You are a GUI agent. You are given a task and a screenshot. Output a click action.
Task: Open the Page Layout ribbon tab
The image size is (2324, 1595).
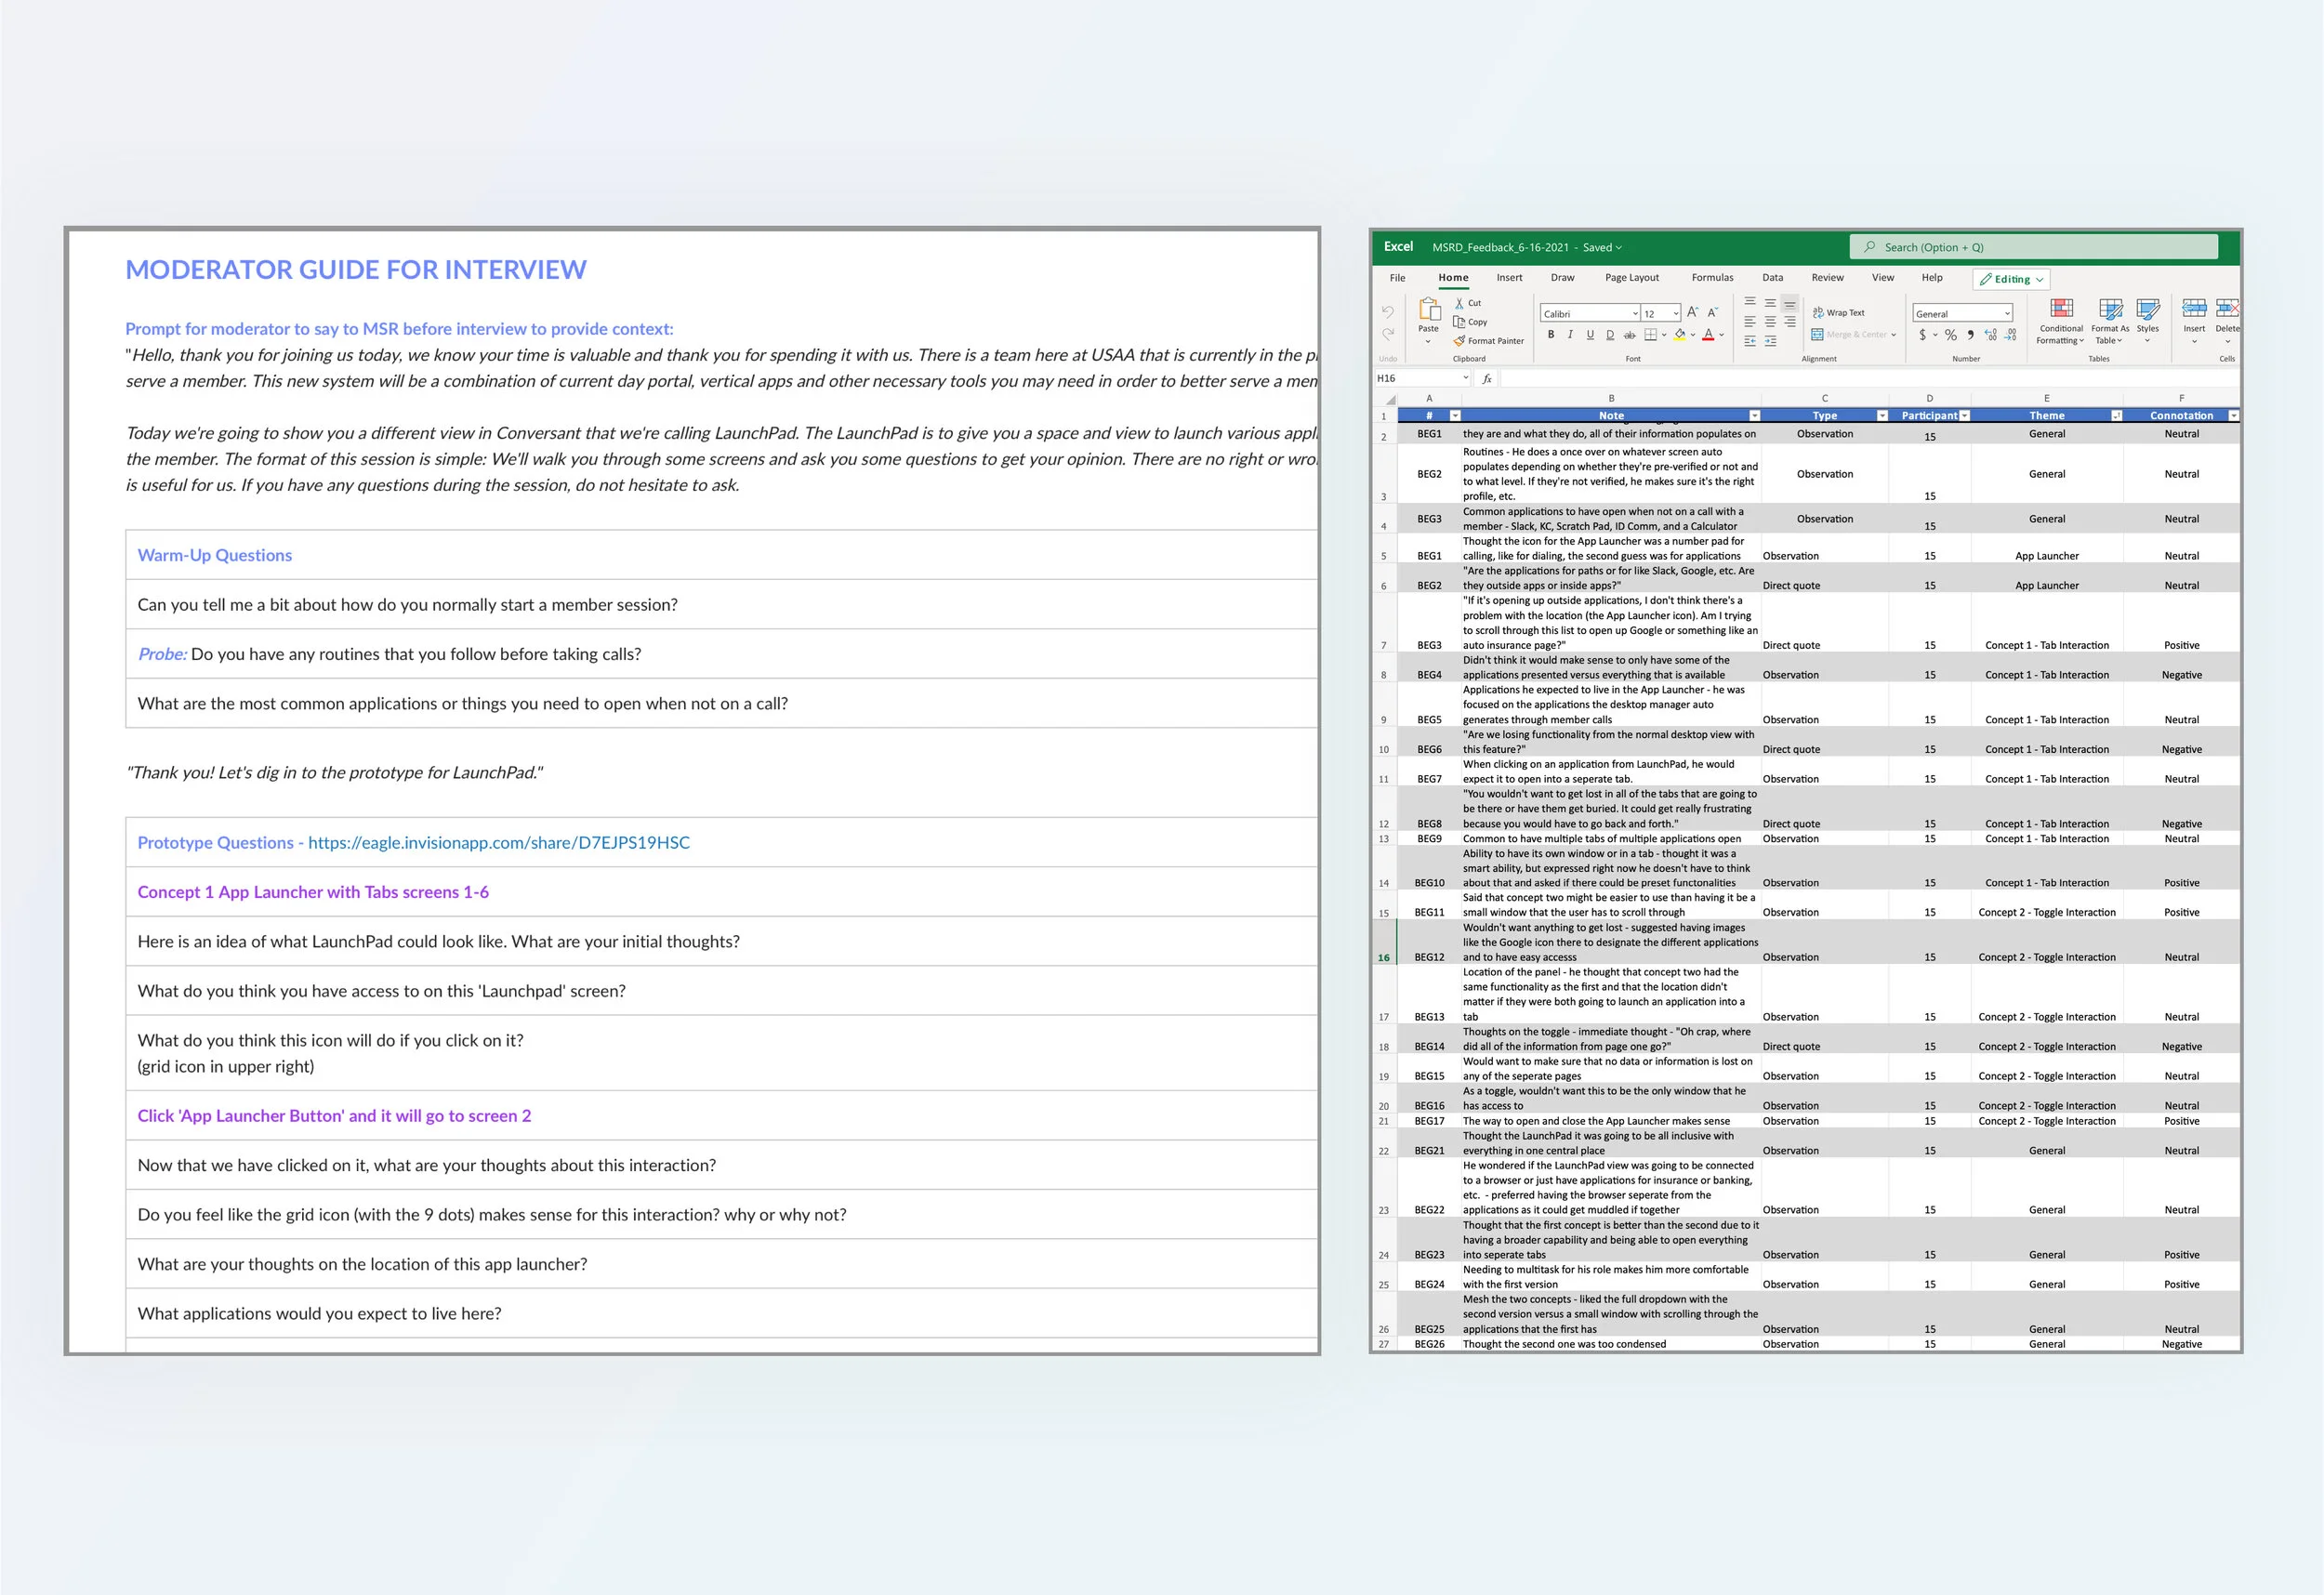1631,278
